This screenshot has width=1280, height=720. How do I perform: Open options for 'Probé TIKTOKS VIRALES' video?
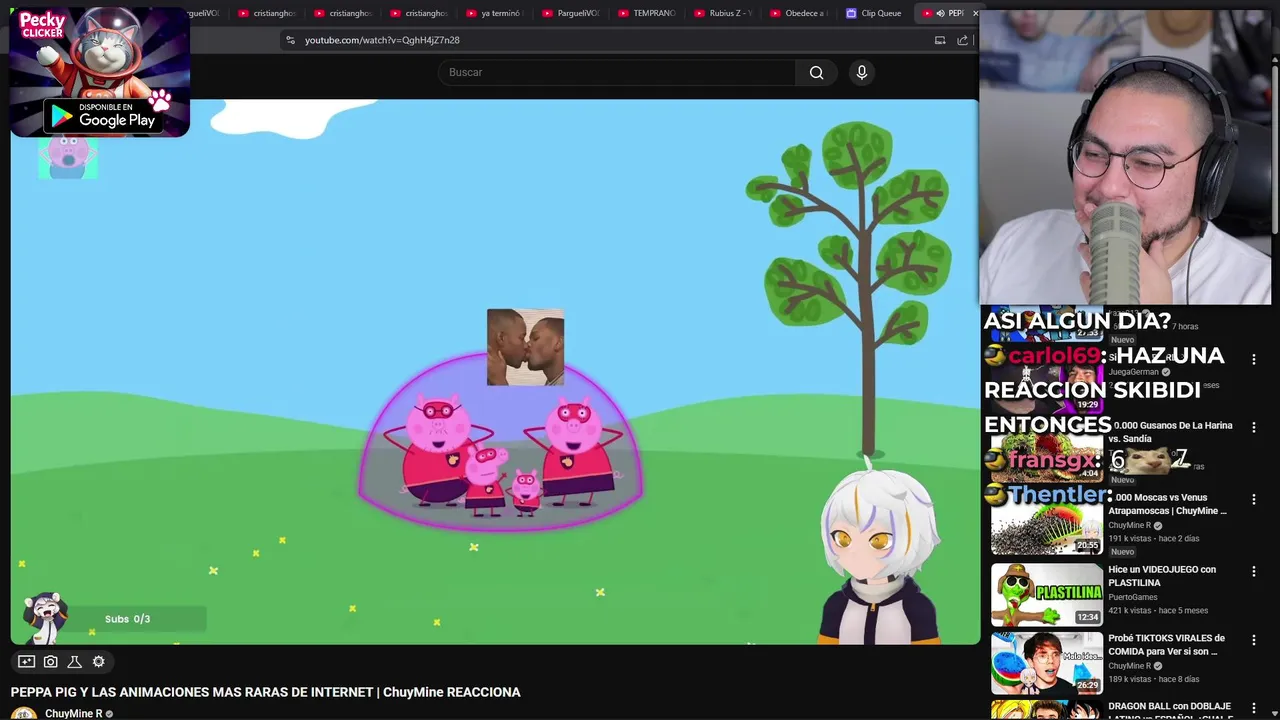click(1253, 640)
